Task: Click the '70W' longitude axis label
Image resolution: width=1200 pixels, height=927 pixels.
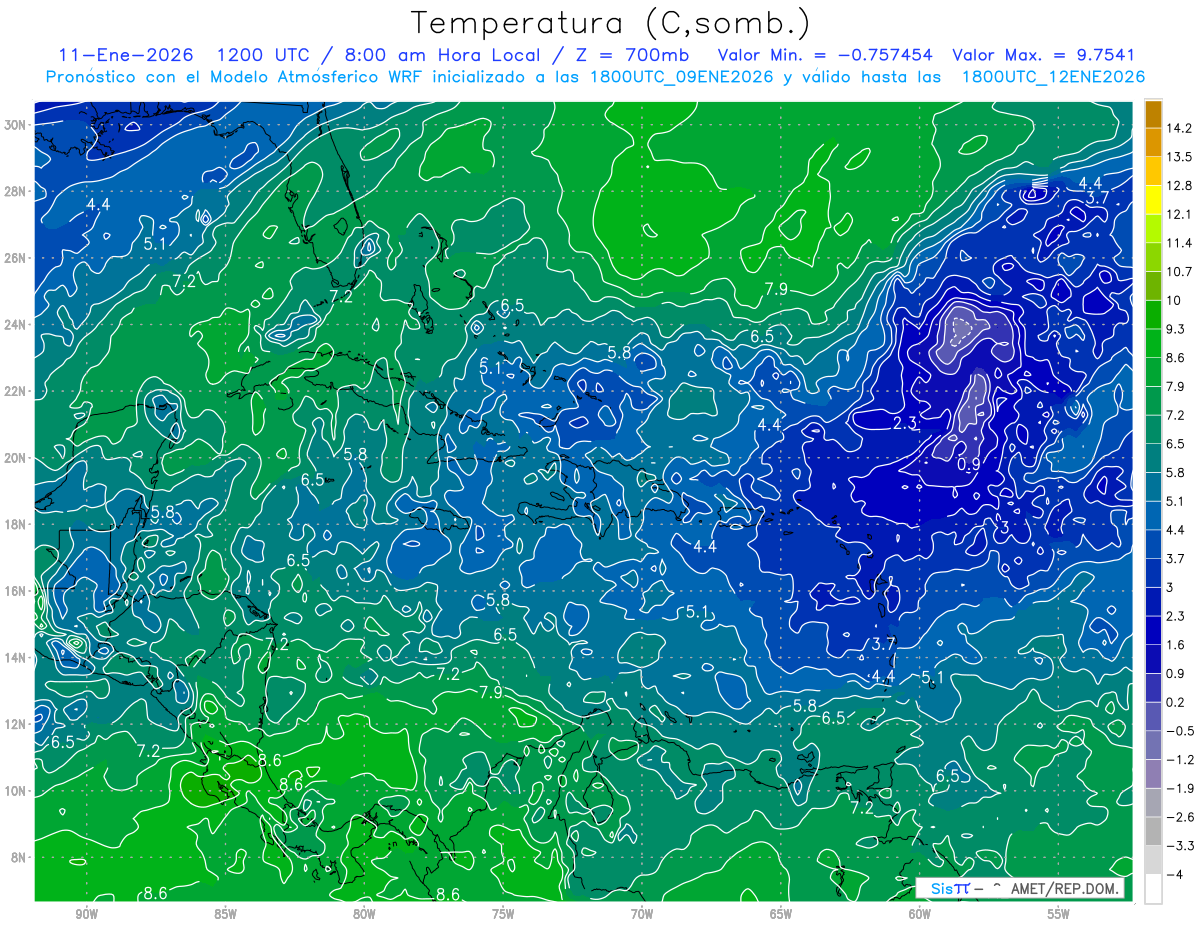Action: point(642,915)
